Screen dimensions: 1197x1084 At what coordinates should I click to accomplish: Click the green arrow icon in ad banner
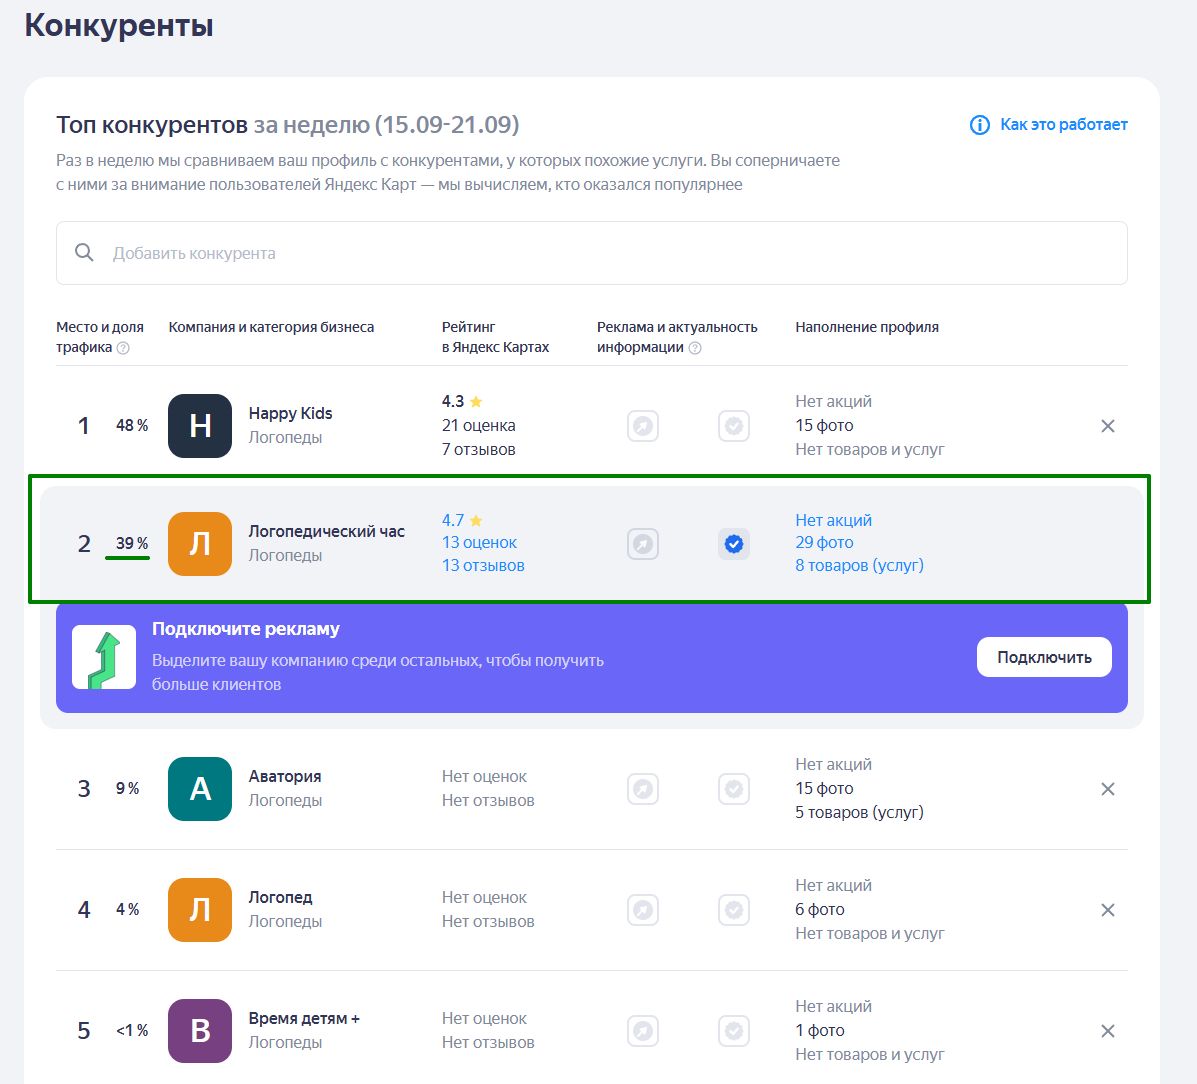(x=104, y=657)
